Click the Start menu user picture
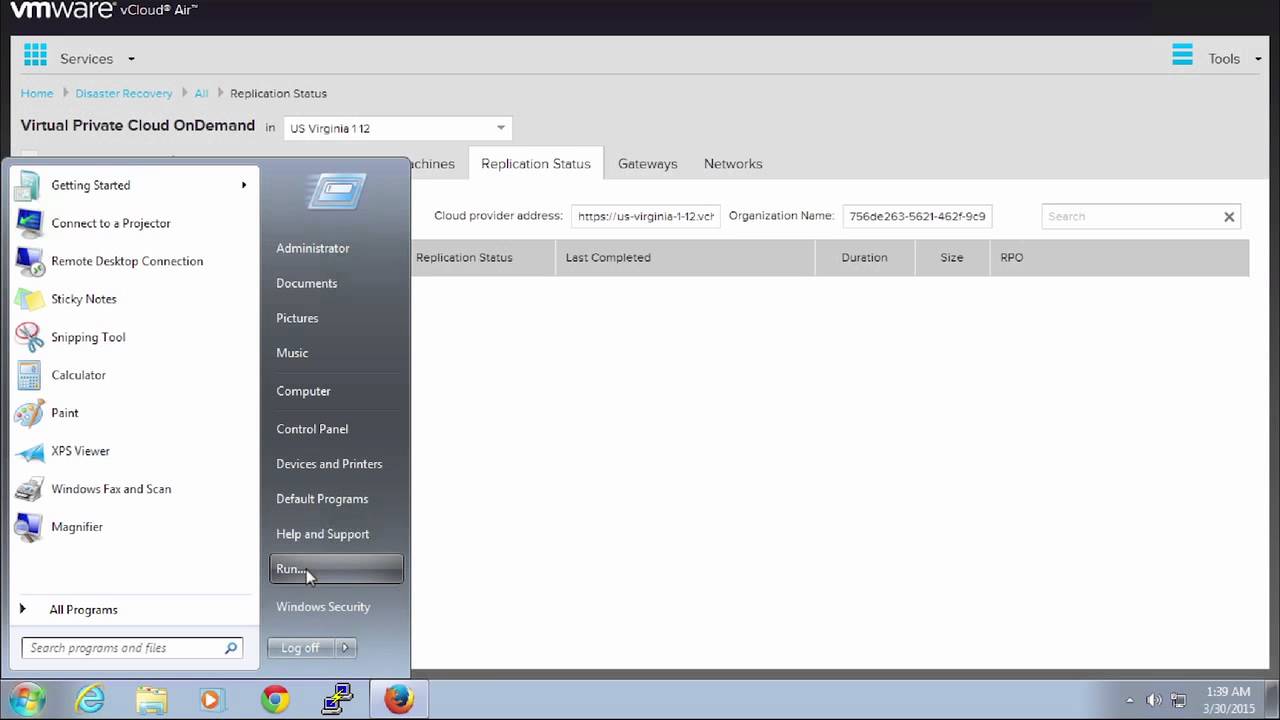1280x720 pixels. coord(336,190)
